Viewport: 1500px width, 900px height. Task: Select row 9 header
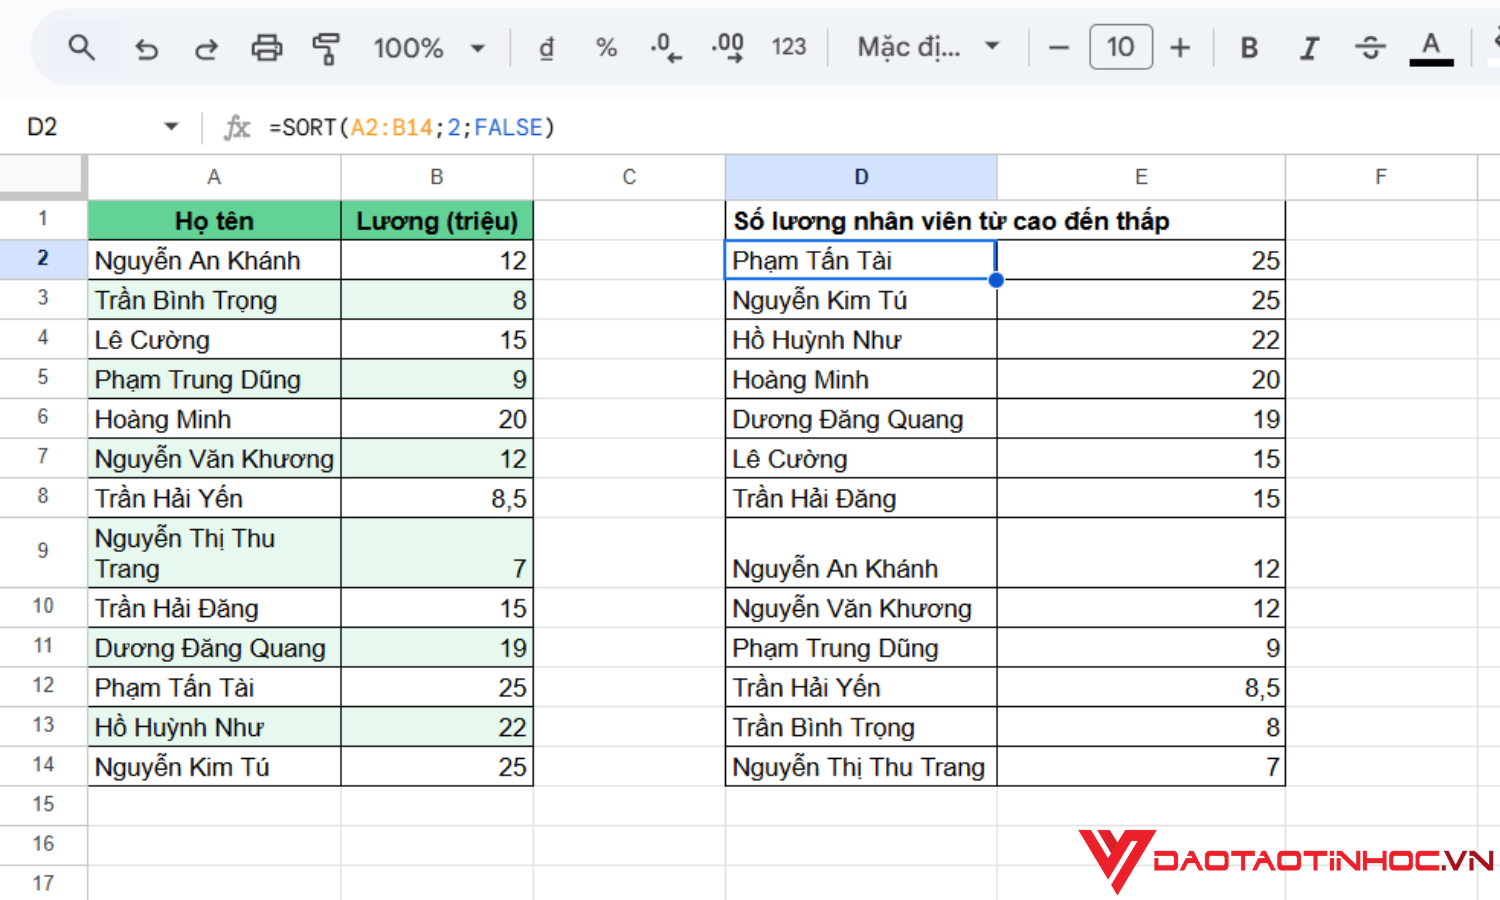click(x=43, y=552)
